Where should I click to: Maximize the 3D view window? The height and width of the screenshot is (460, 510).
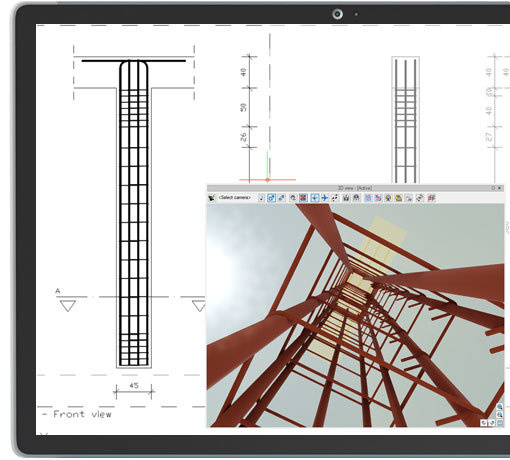[493, 188]
